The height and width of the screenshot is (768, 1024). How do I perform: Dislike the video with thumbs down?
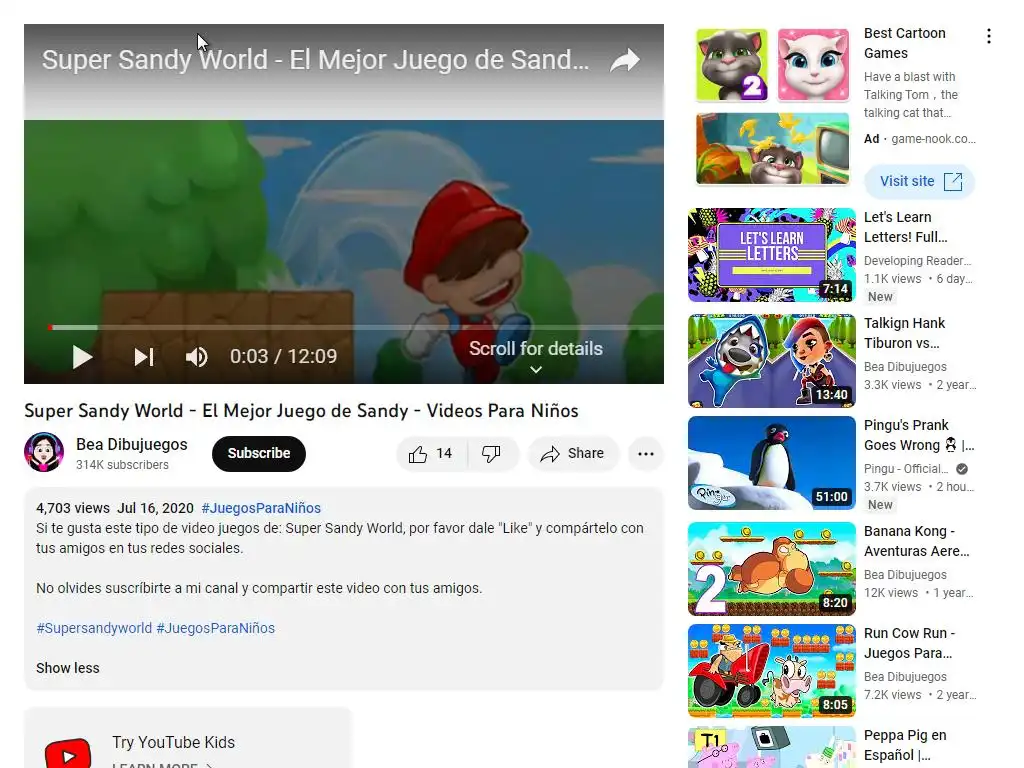pyautogui.click(x=491, y=454)
